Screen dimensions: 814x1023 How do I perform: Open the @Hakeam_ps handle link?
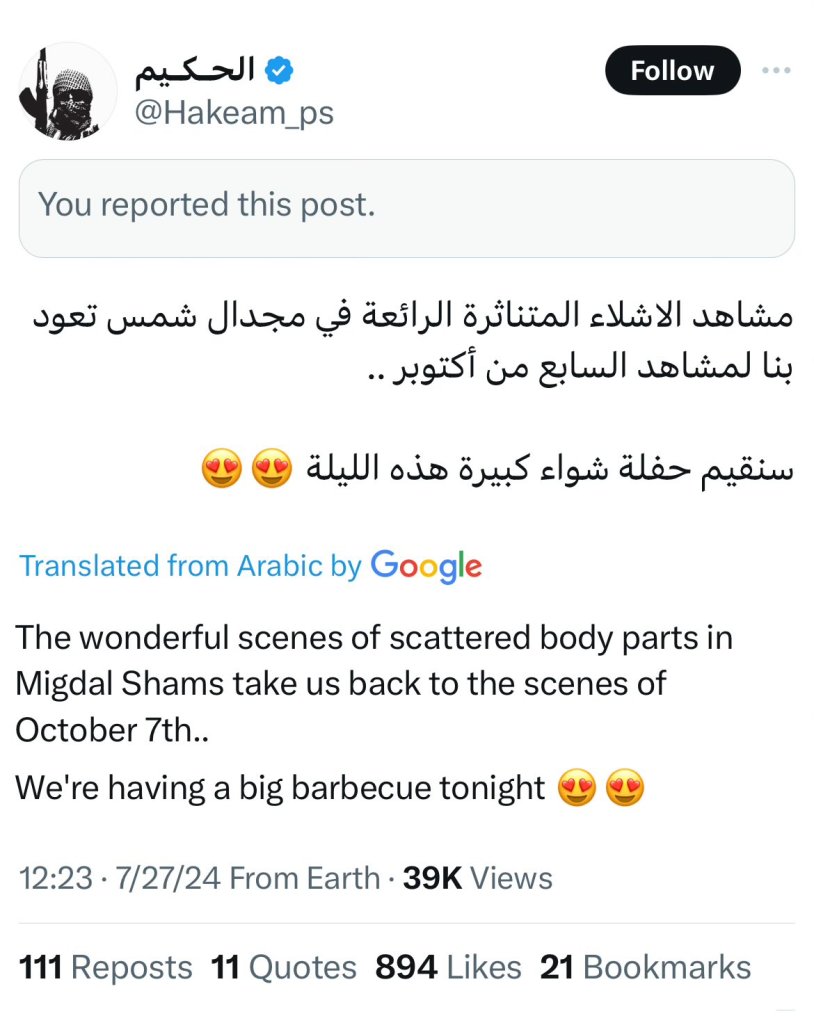pyautogui.click(x=234, y=113)
